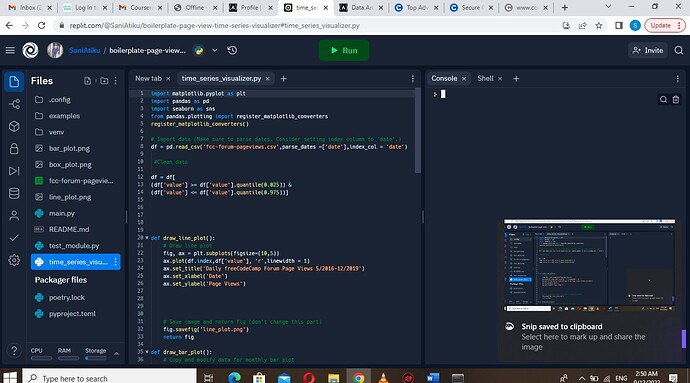Expand the resources CPU RAM Storage panel
Viewport: 690px width, 383px height.
[x=117, y=354]
